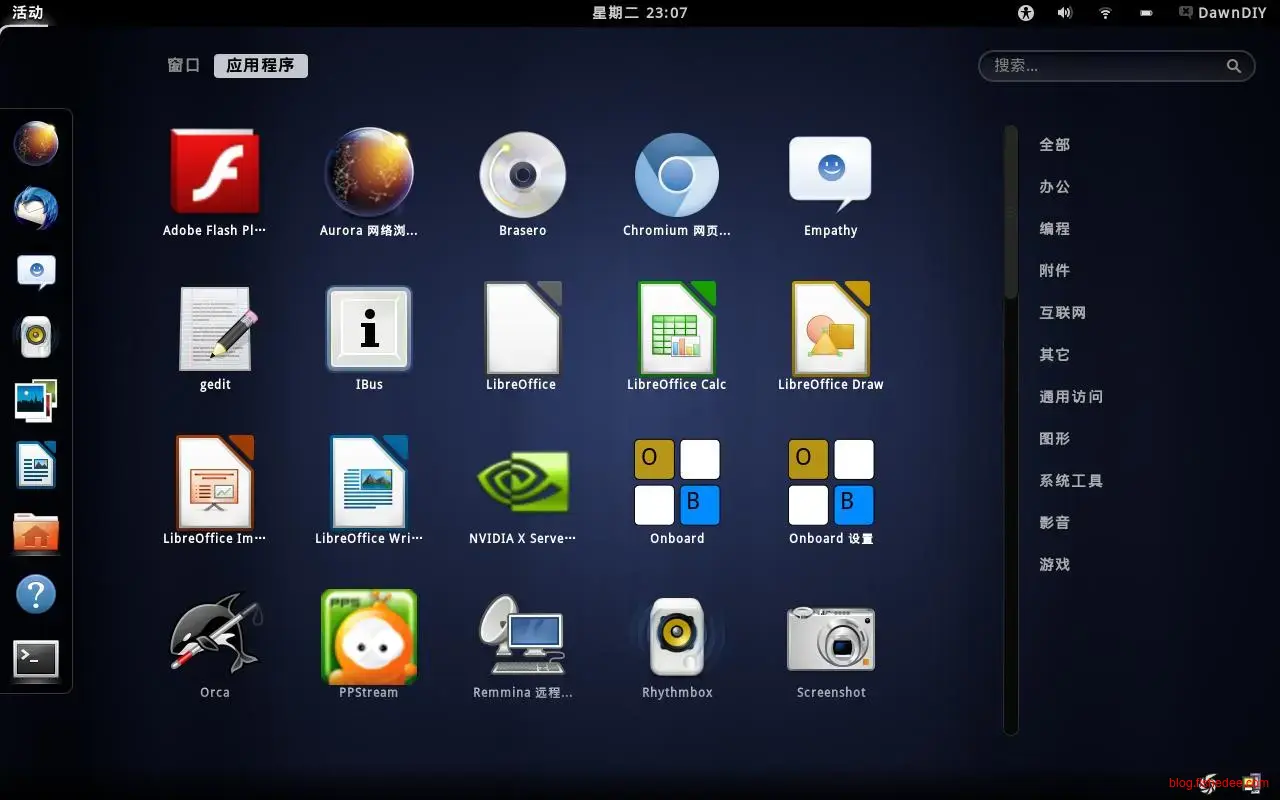Click the Terminal icon in the dock
1280x800 pixels.
point(36,659)
